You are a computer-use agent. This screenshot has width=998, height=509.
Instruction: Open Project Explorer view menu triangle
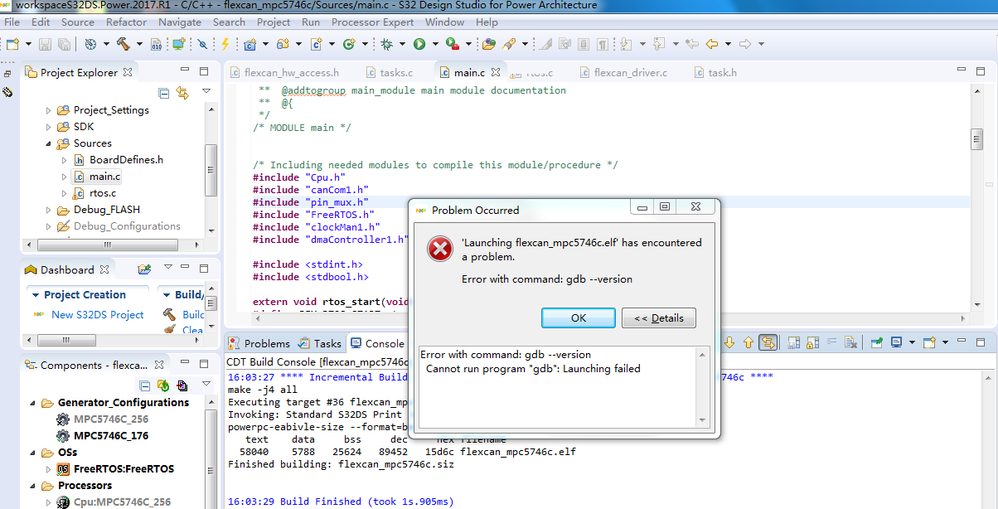tap(206, 92)
